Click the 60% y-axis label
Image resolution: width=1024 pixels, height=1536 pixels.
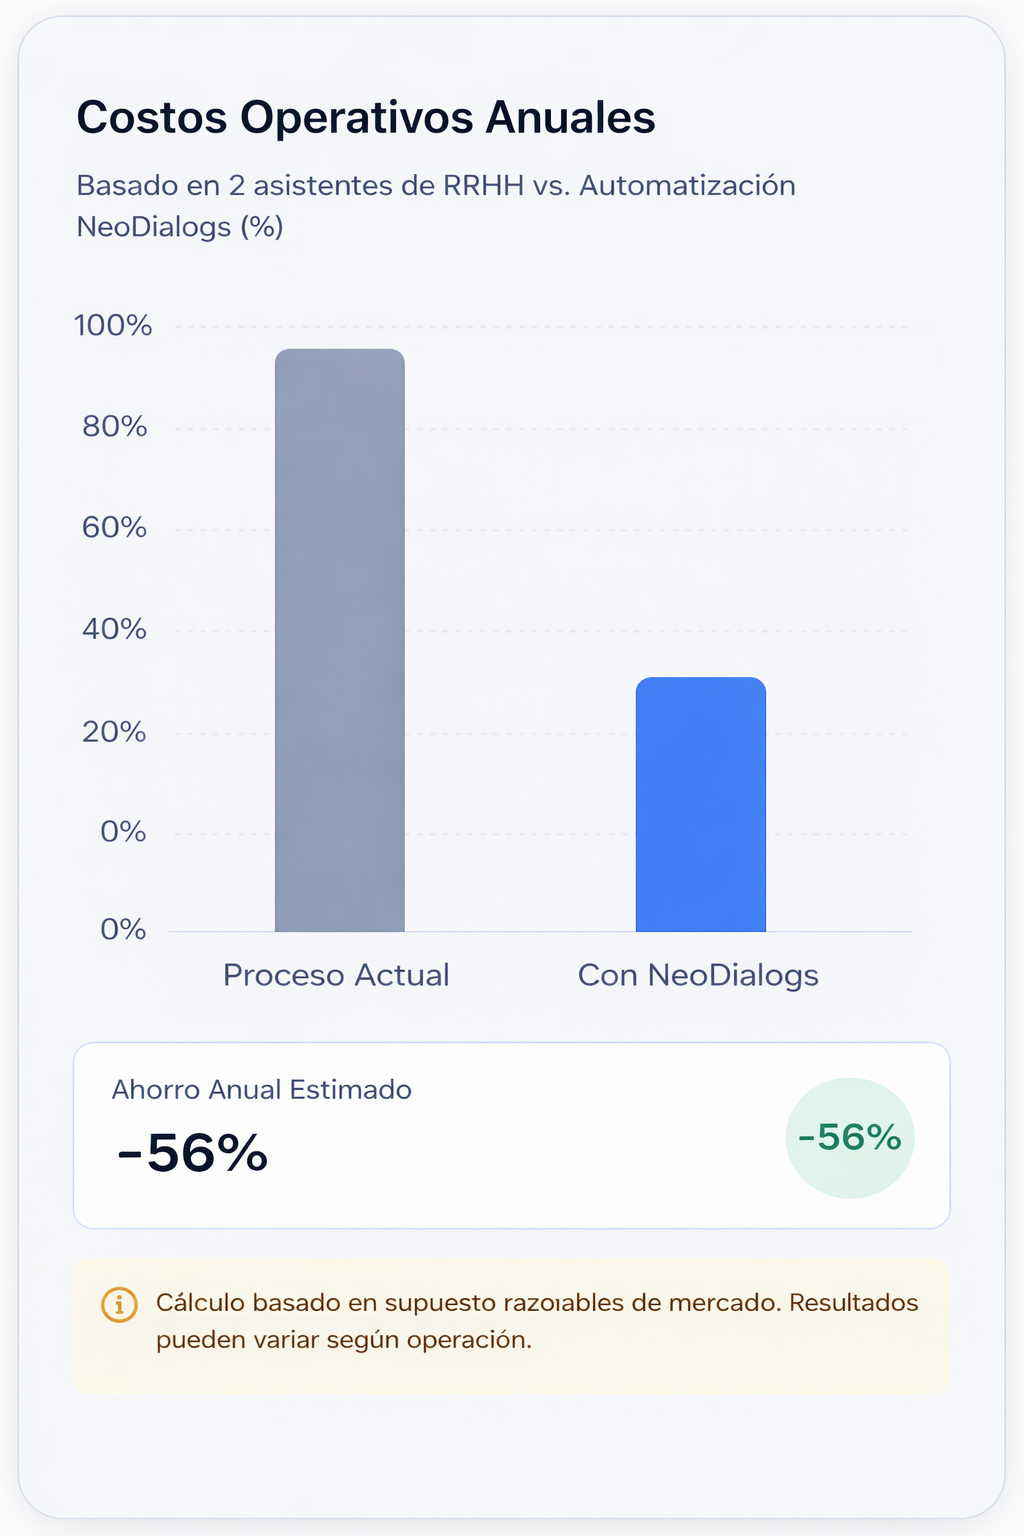115,528
